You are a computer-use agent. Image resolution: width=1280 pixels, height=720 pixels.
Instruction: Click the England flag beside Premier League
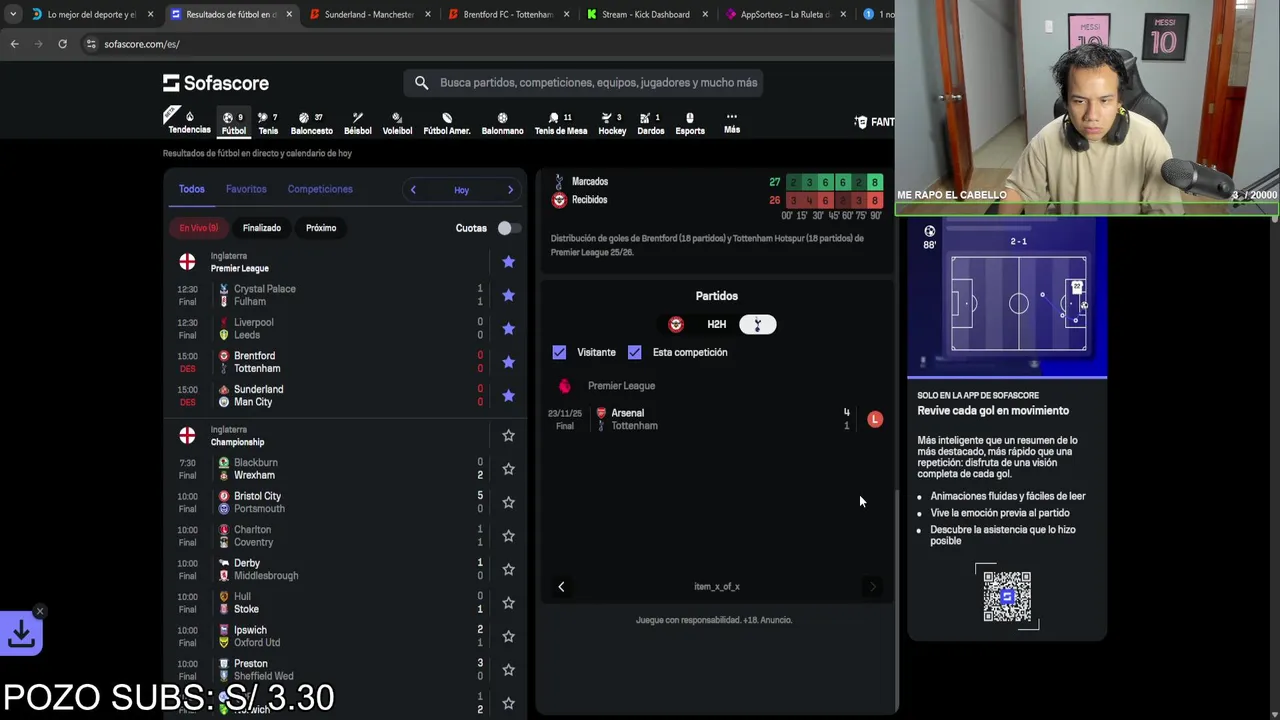187,262
